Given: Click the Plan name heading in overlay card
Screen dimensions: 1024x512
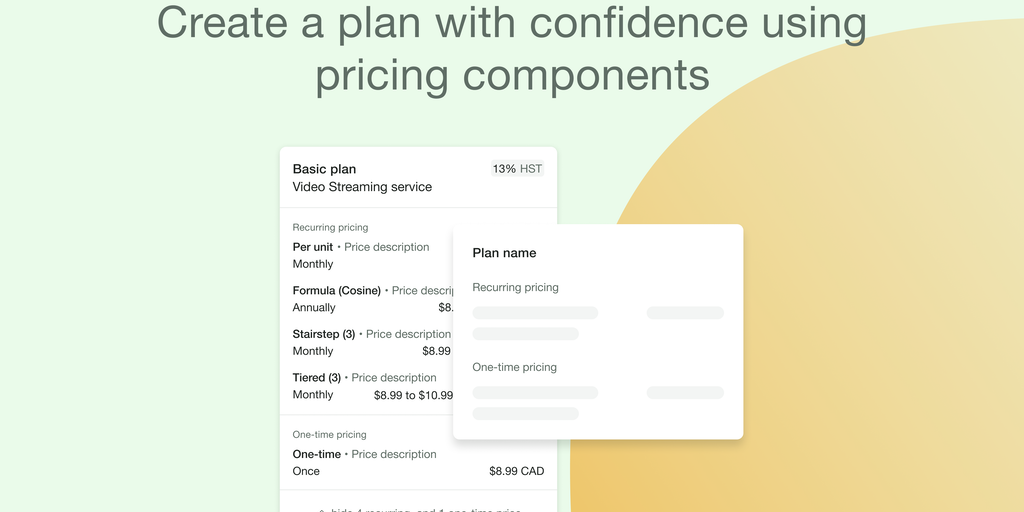Looking at the screenshot, I should [x=504, y=253].
